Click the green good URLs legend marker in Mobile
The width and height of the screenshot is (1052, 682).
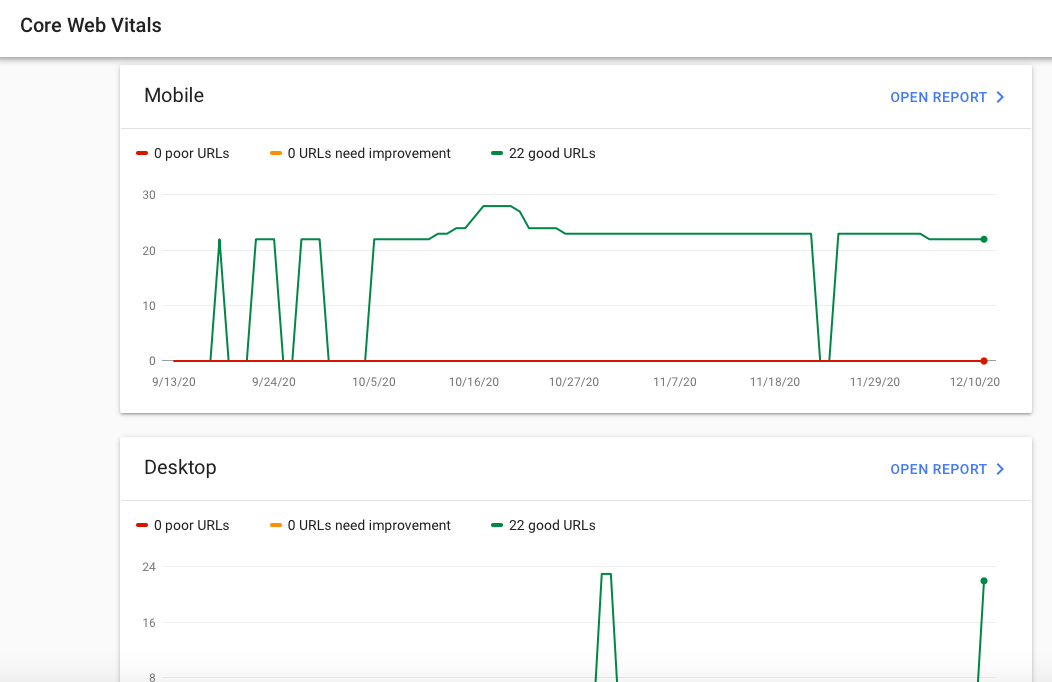point(497,154)
